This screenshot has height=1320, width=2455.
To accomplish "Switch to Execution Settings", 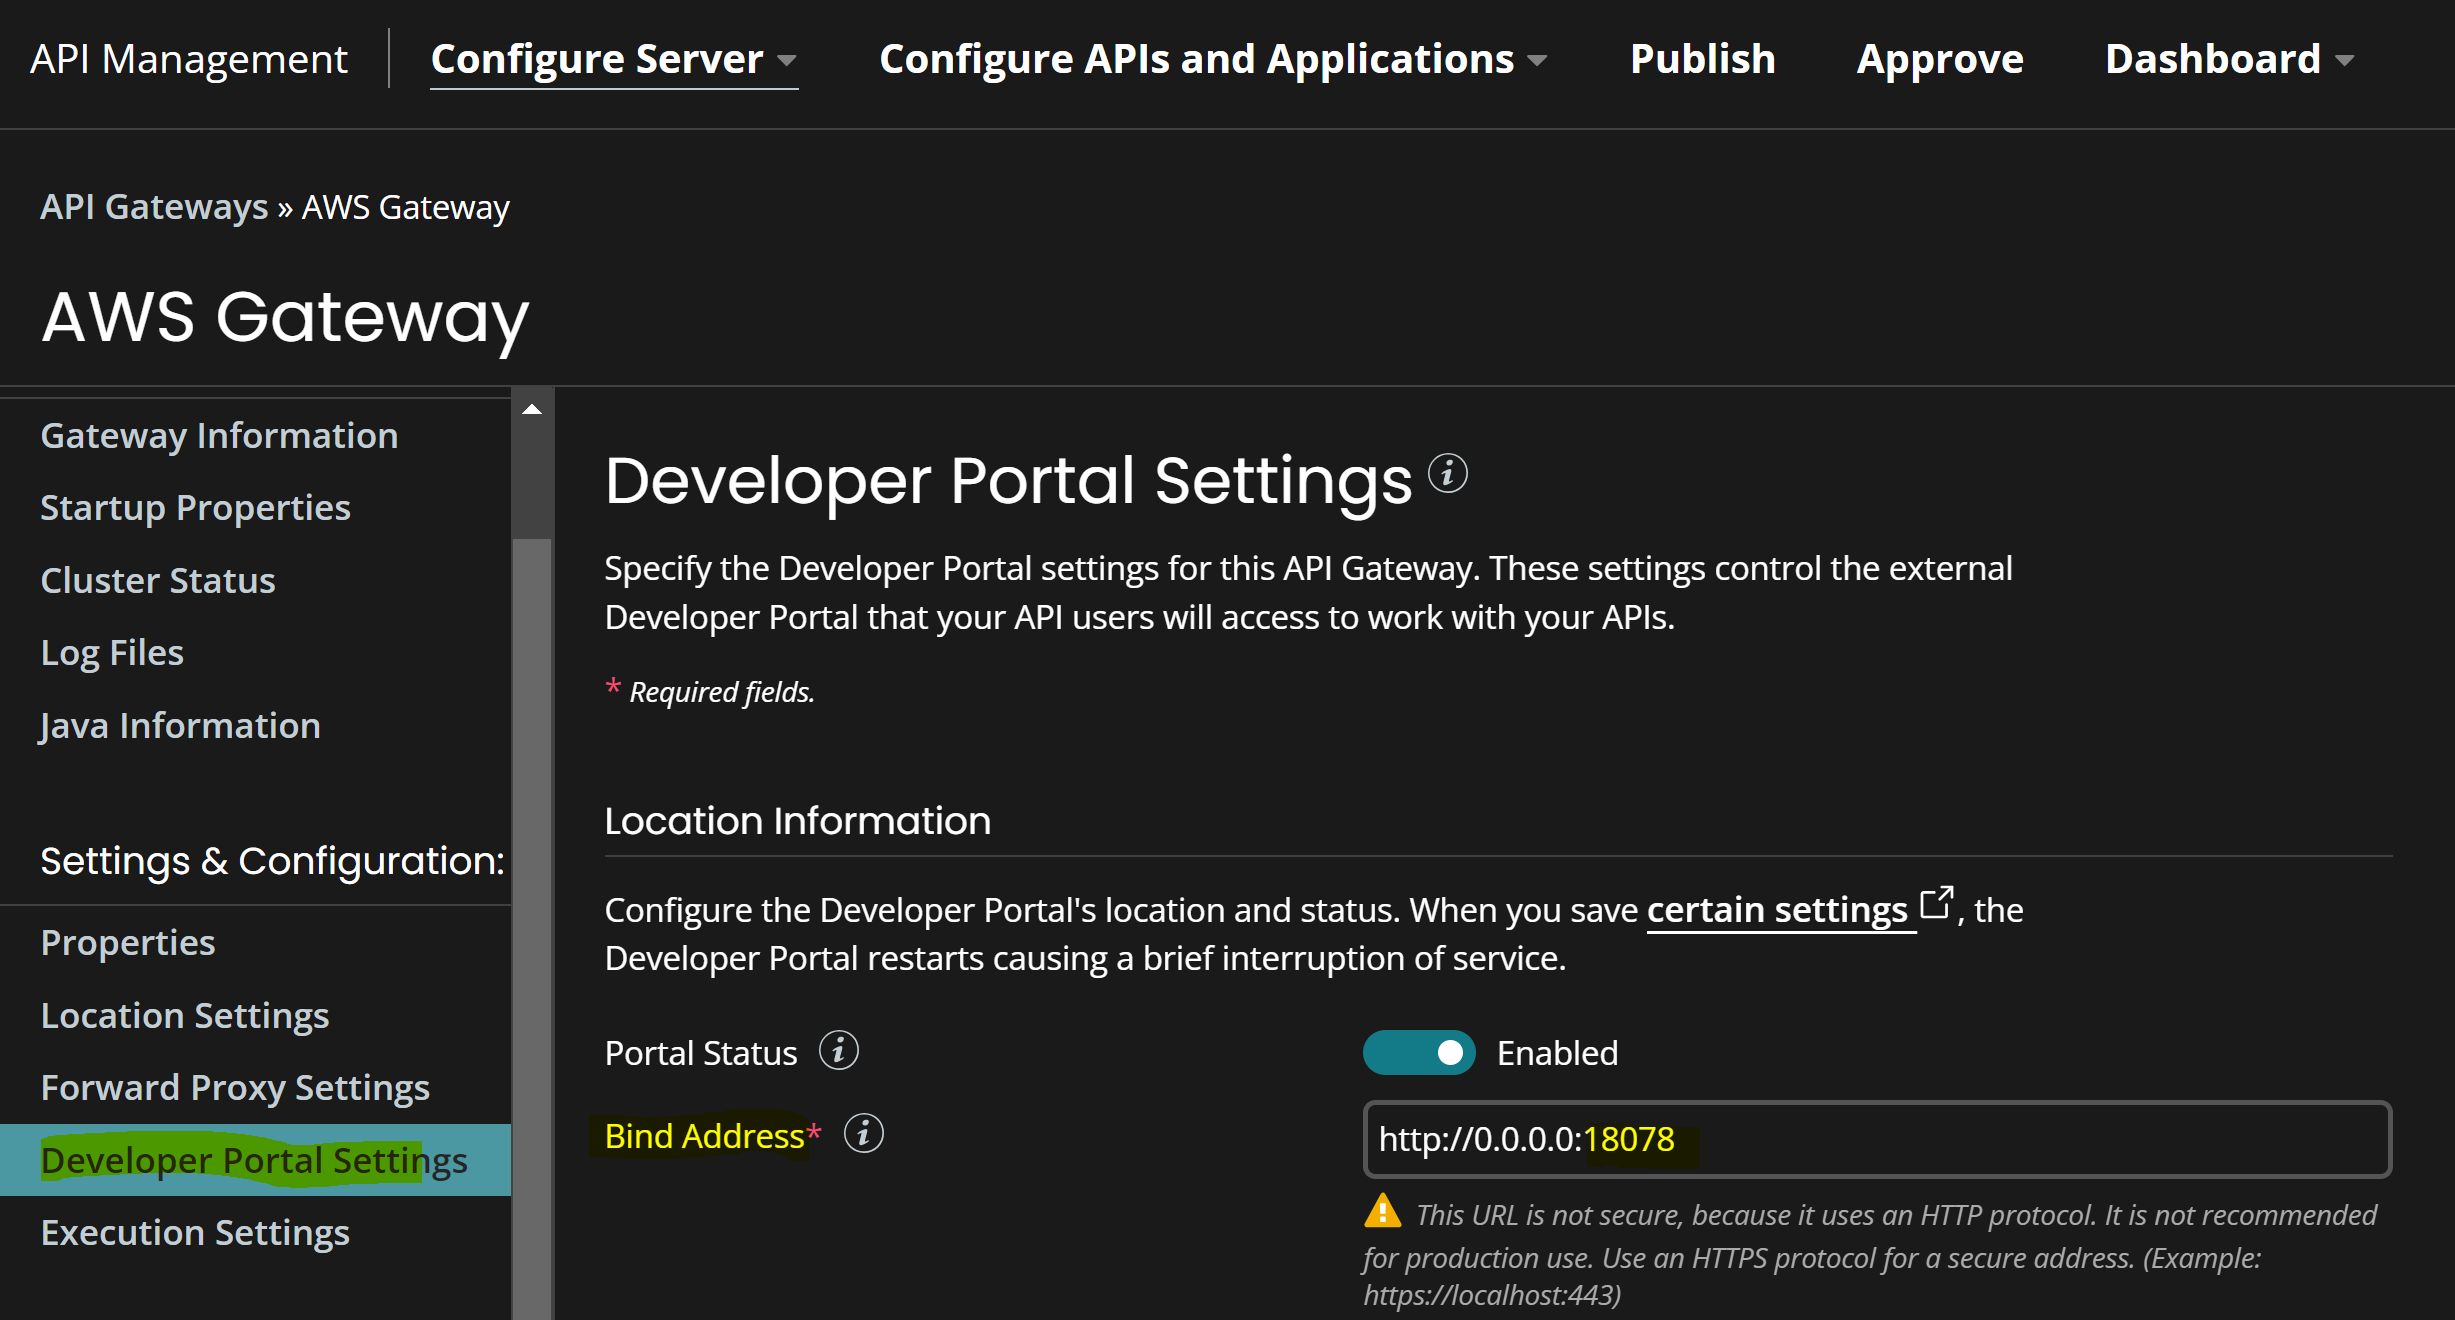I will [x=194, y=1232].
